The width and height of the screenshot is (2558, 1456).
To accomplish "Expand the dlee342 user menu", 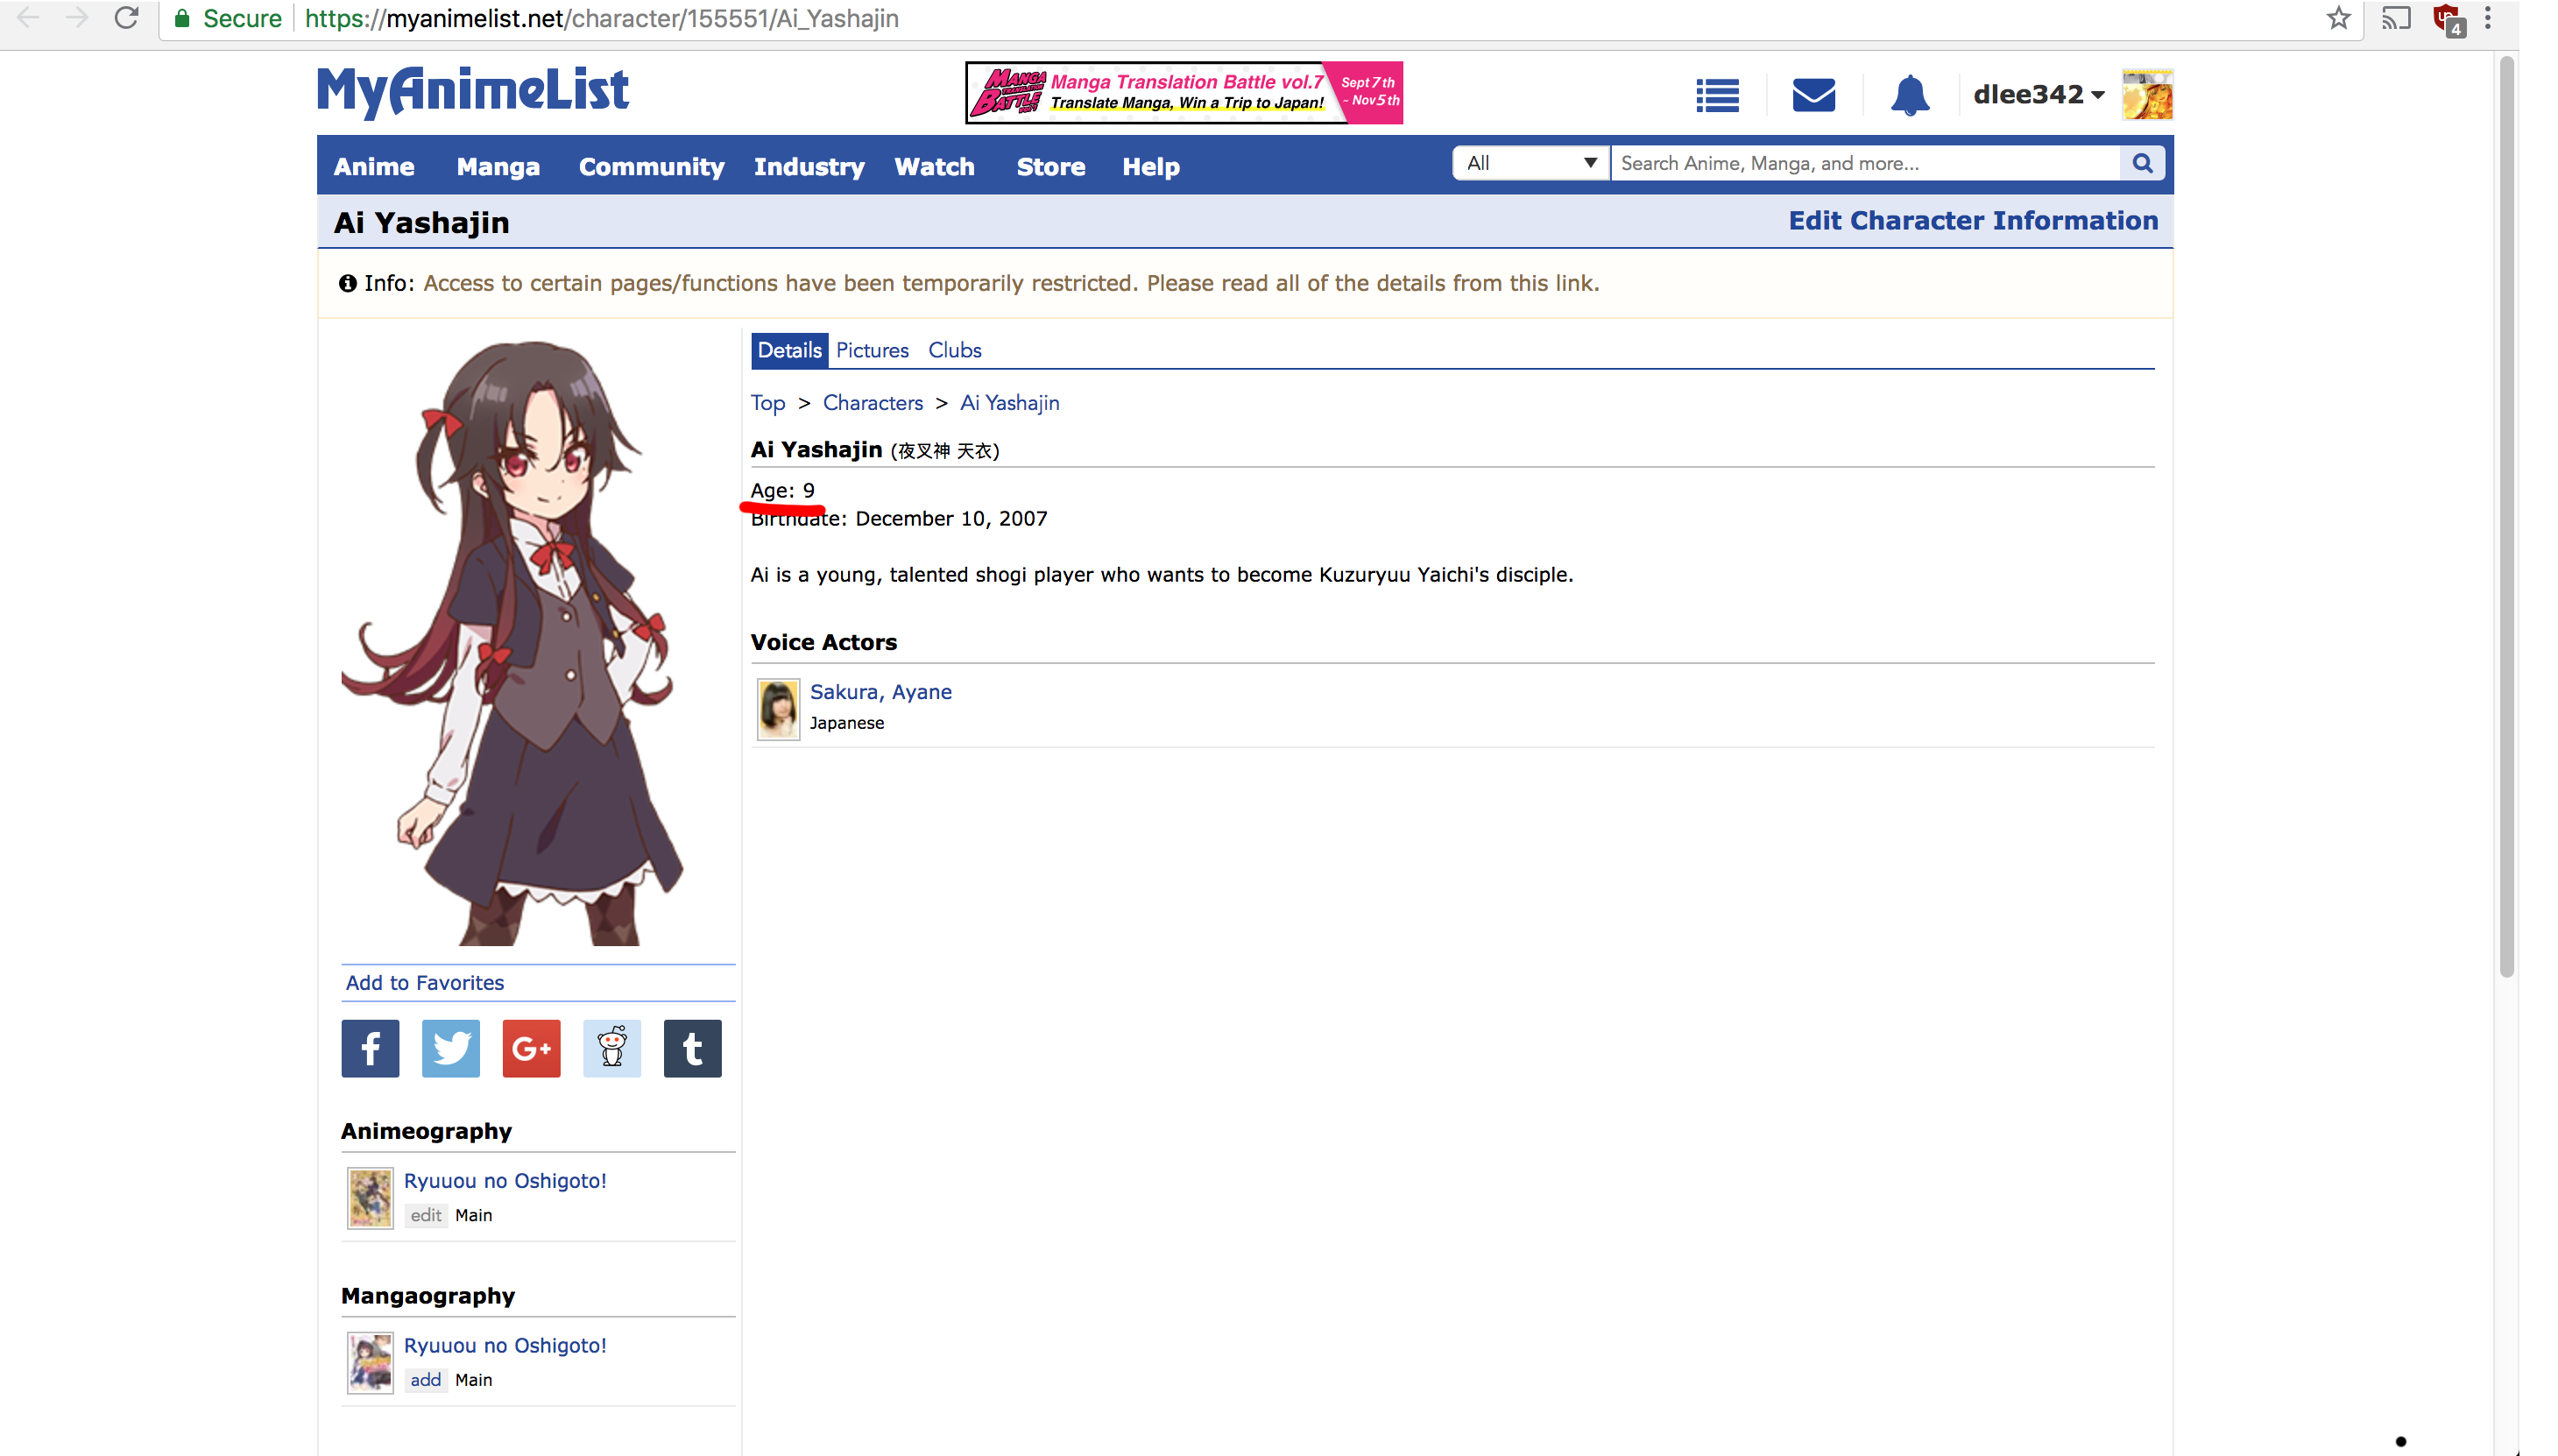I will tap(2038, 94).
